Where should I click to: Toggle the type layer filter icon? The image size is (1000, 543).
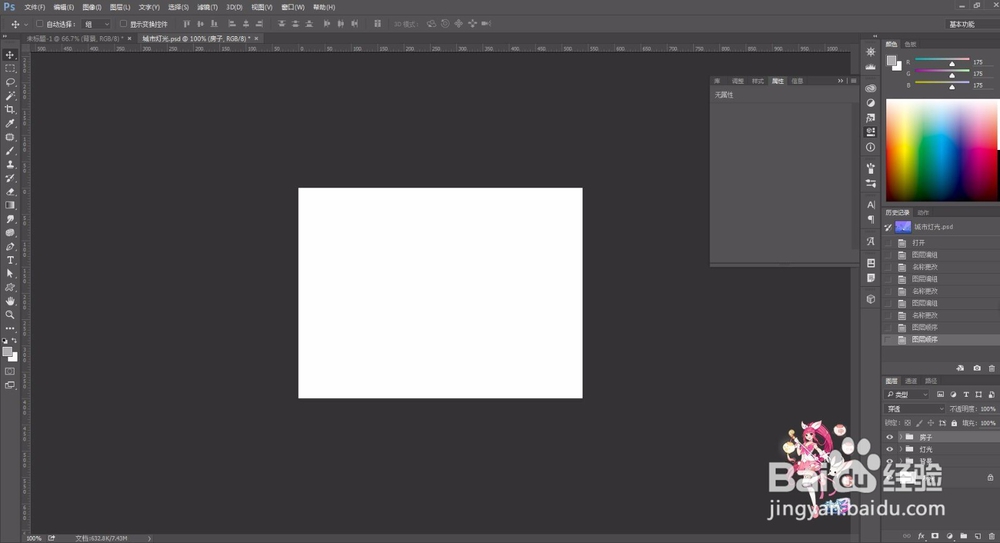click(x=966, y=395)
